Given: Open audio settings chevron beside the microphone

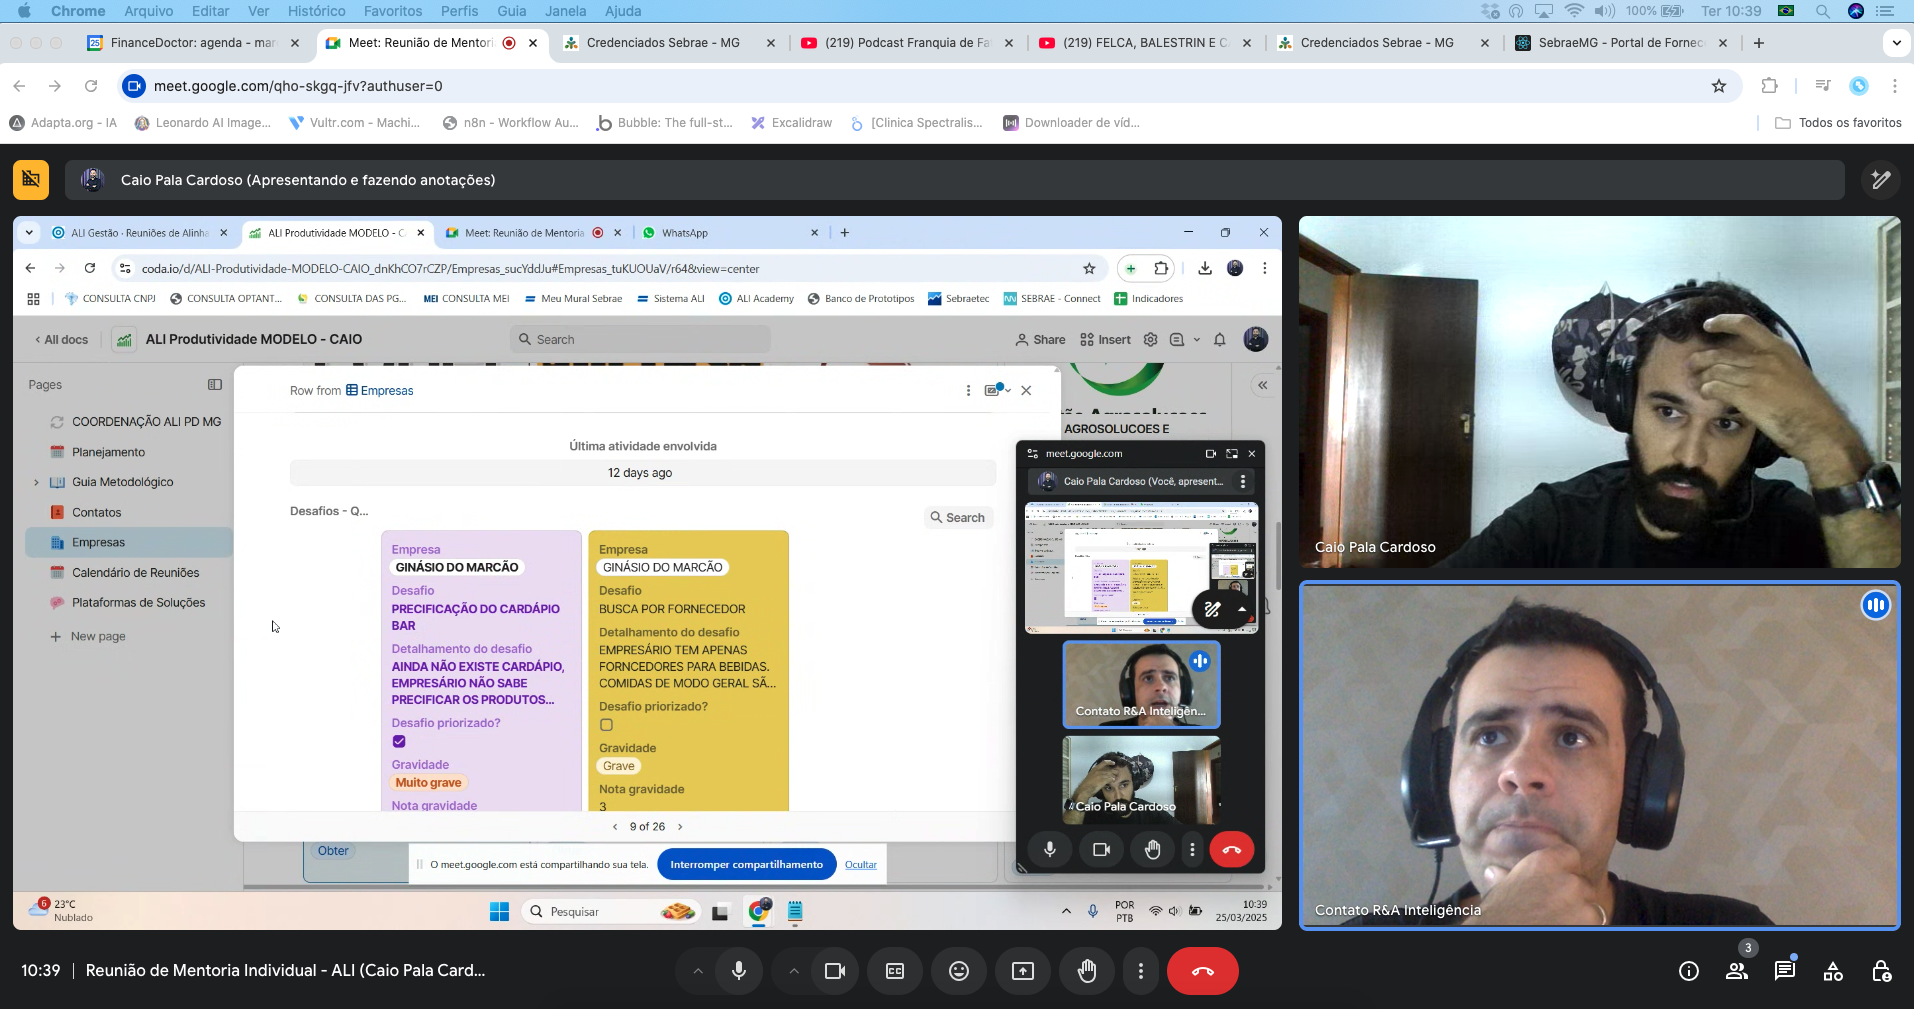Looking at the screenshot, I should 698,971.
